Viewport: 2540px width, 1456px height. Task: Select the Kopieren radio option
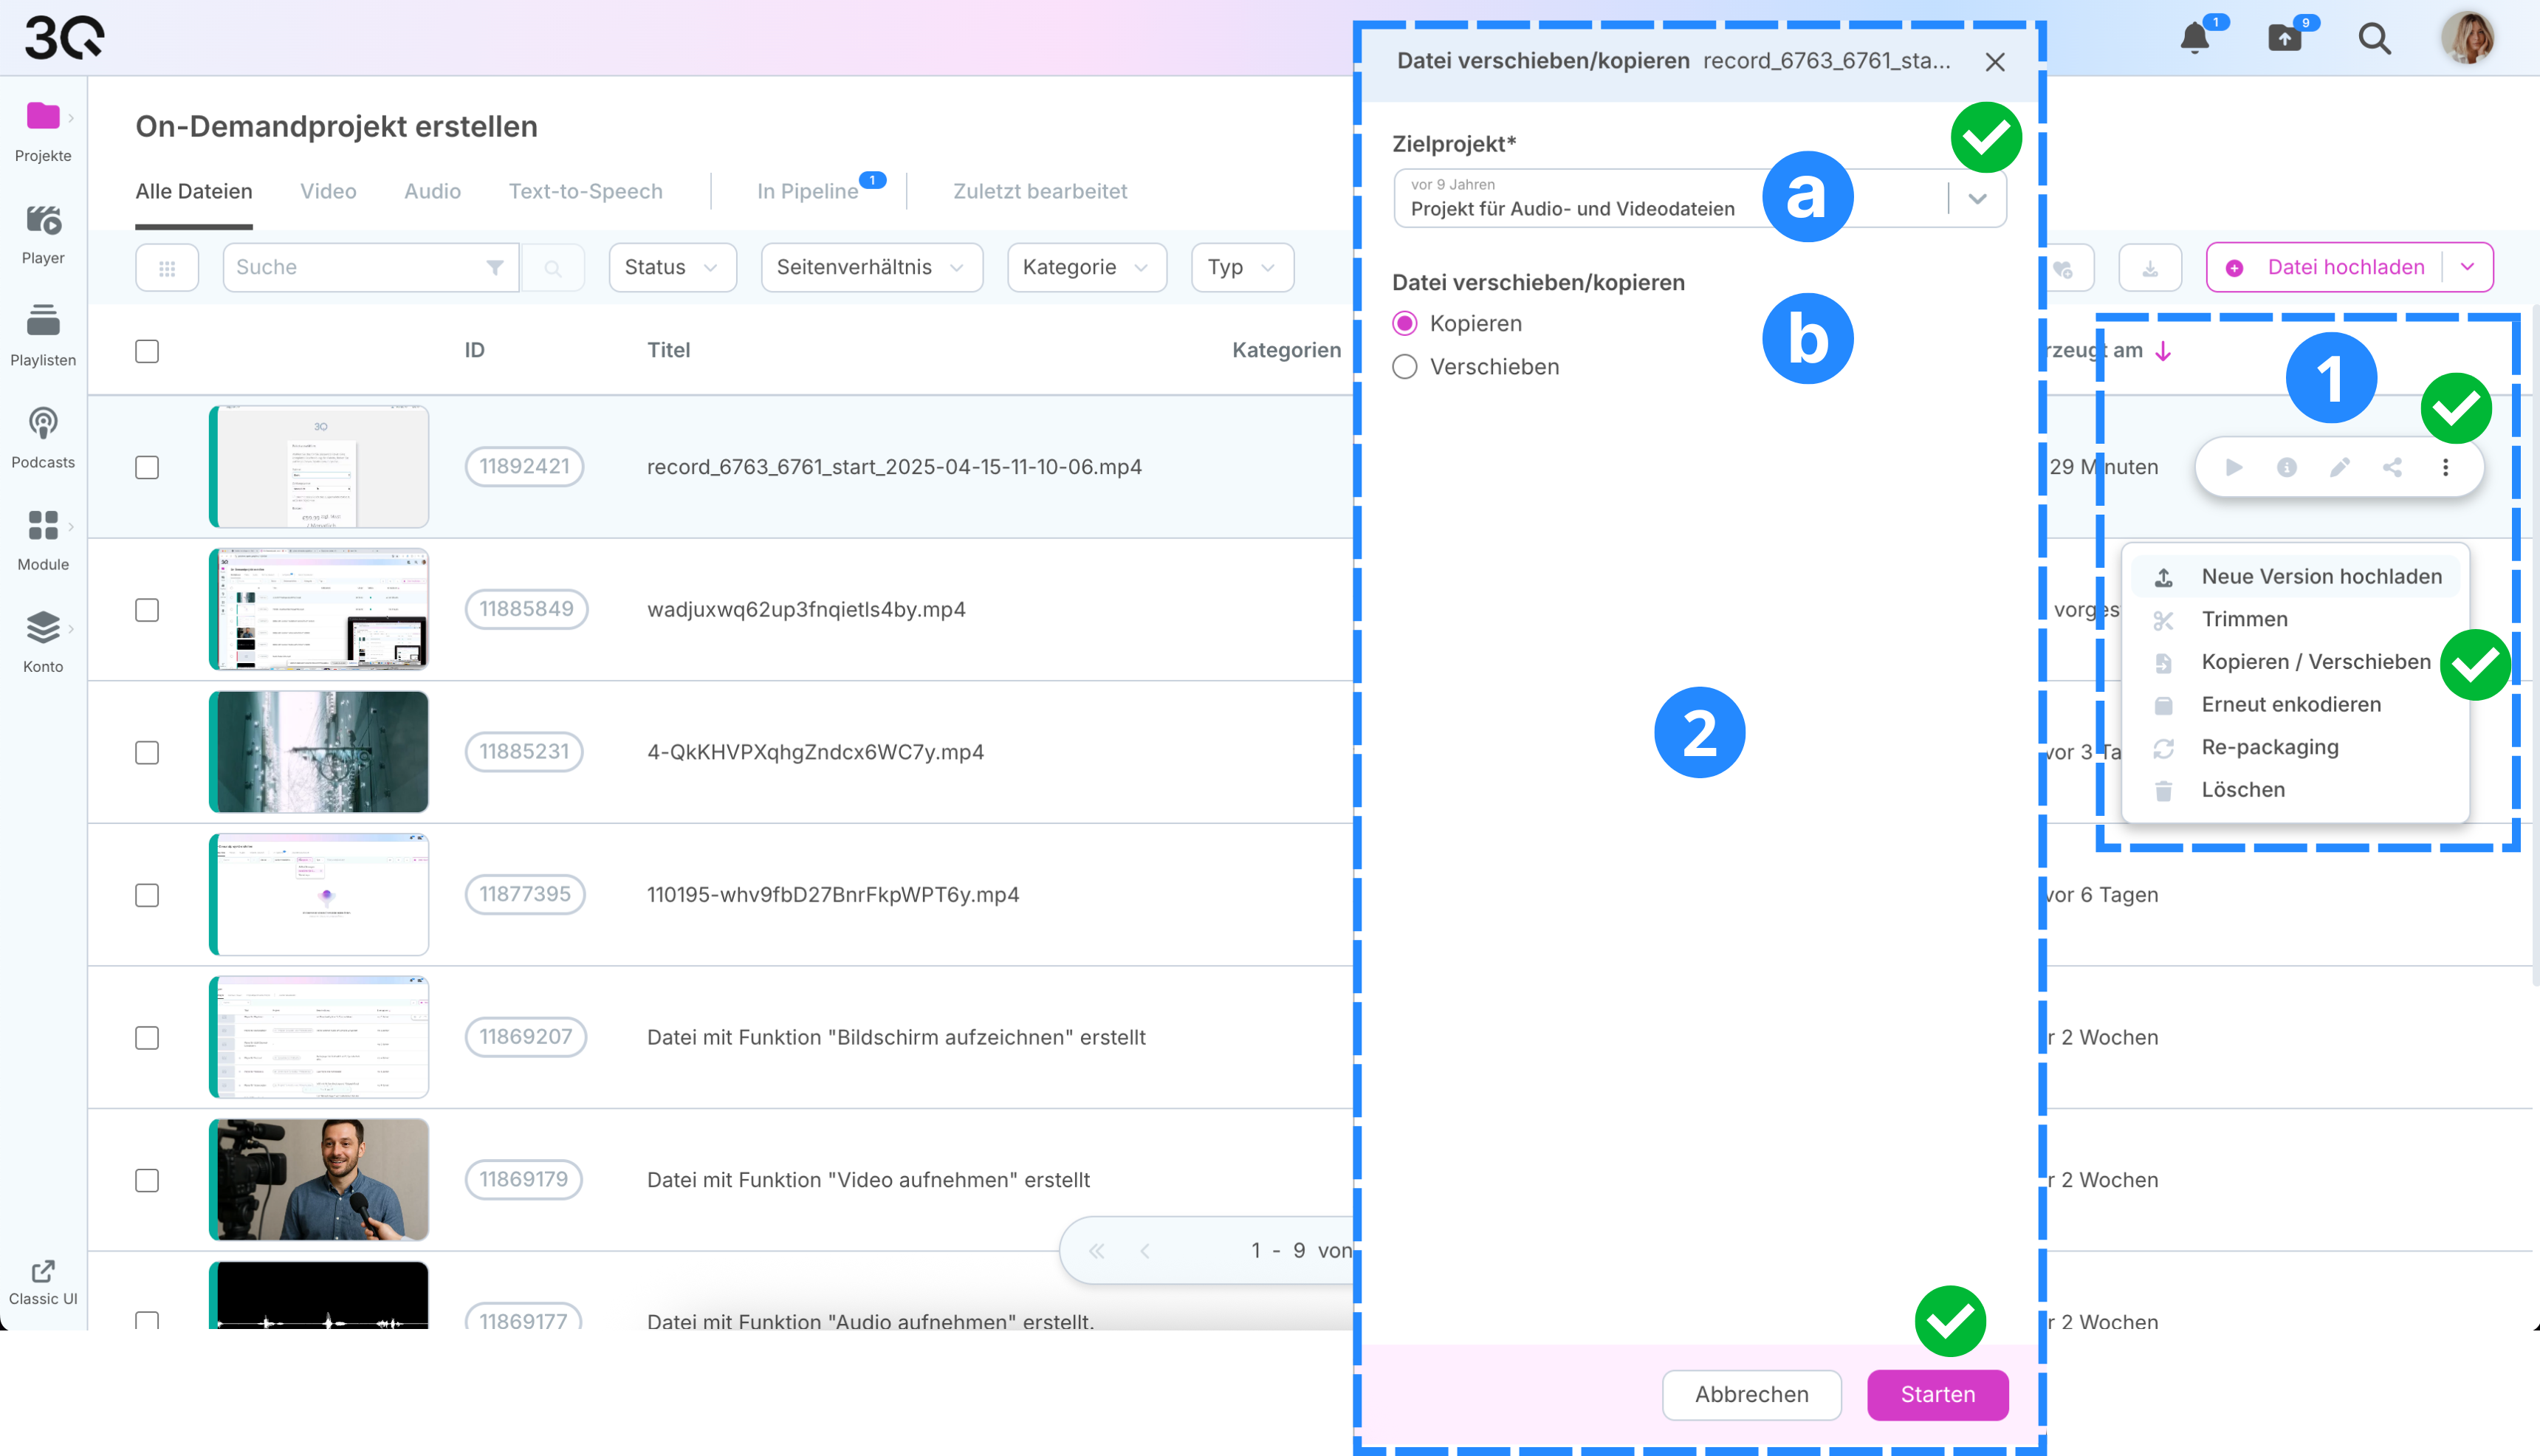1405,323
